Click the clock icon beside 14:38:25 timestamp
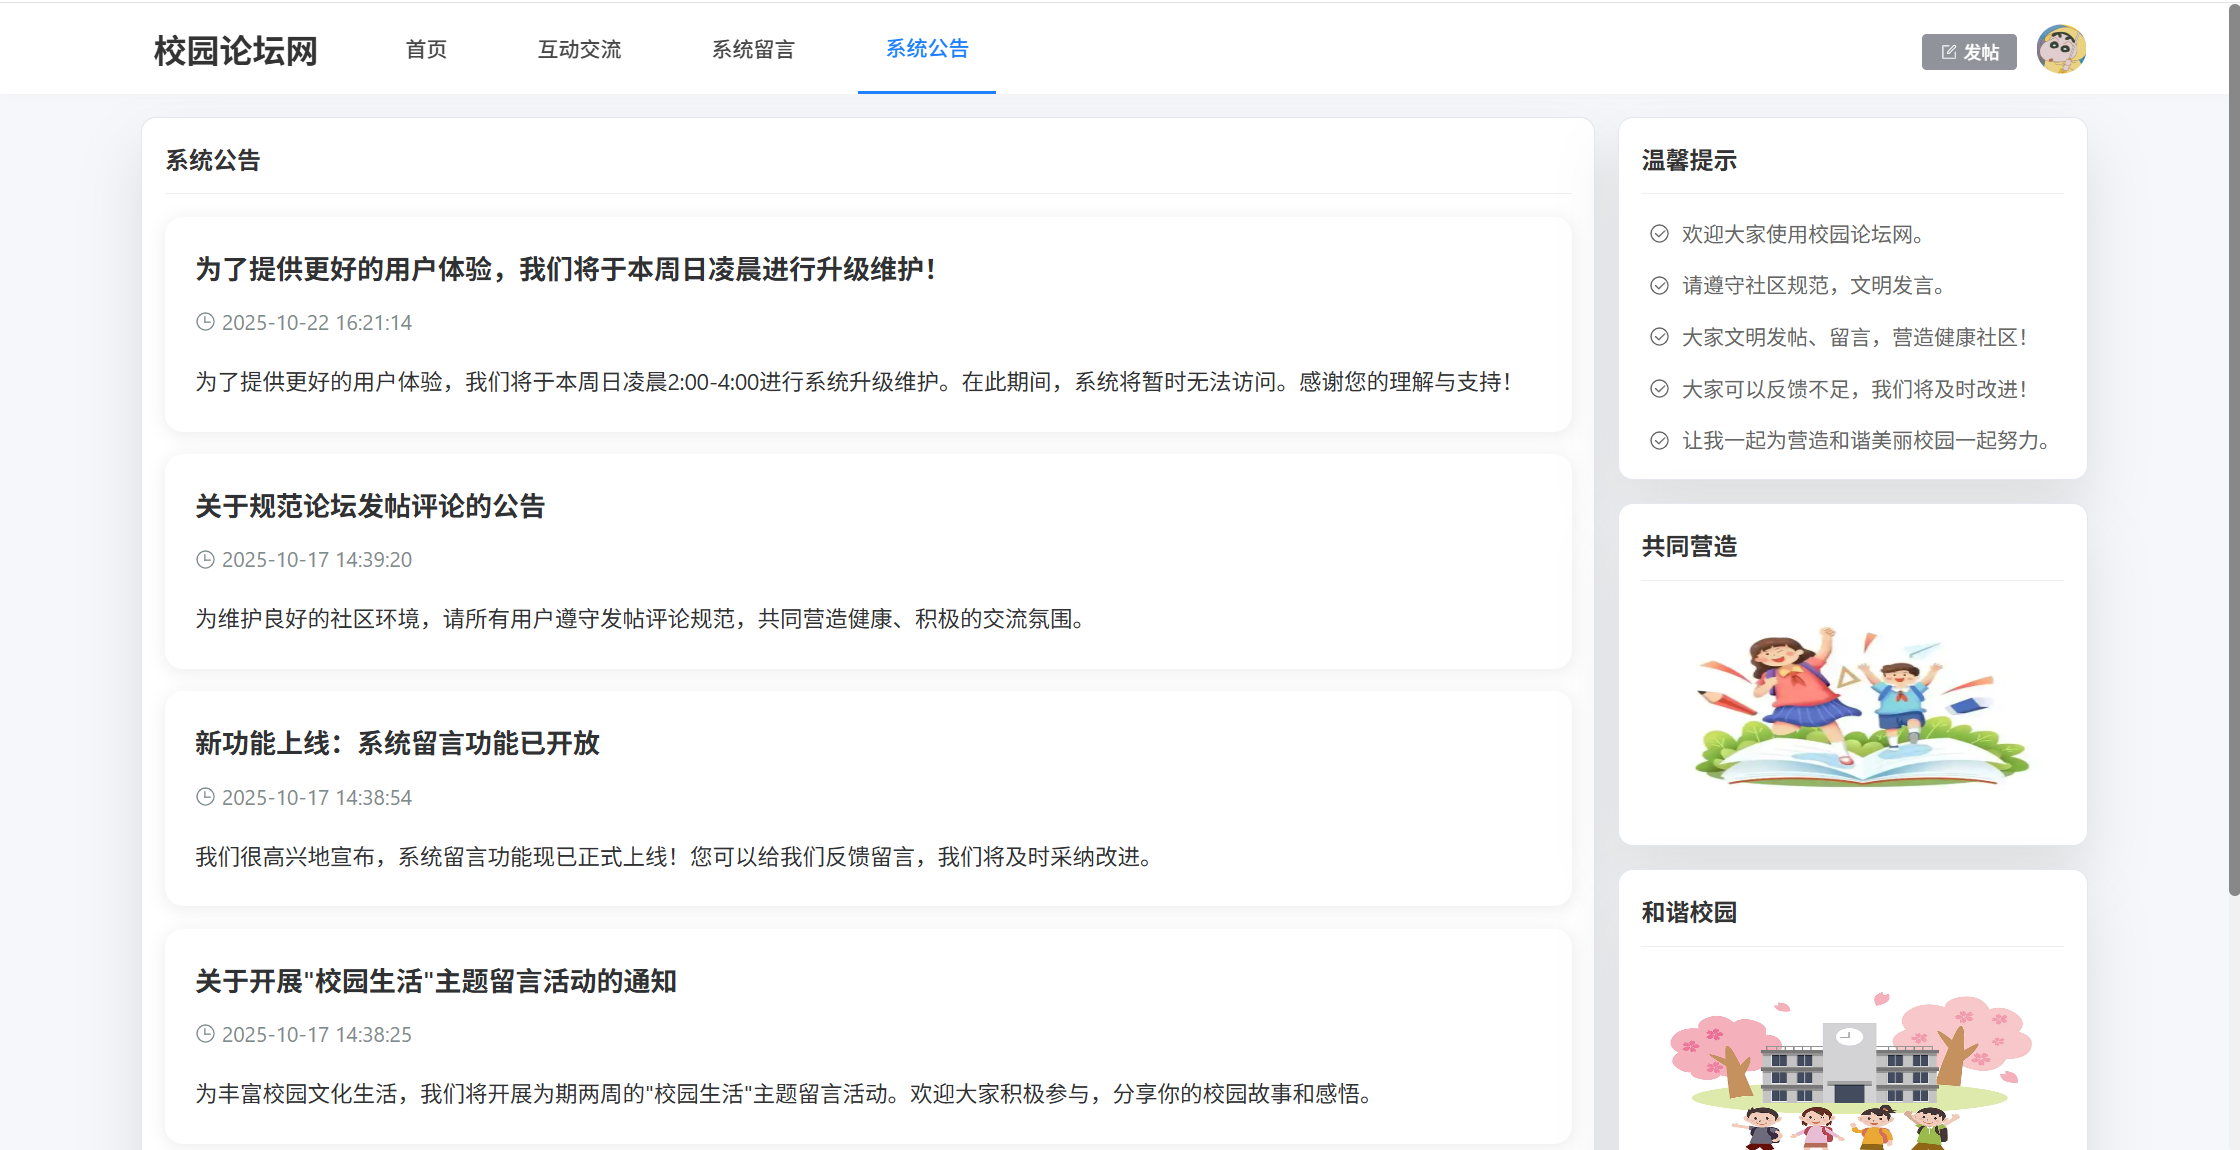 [205, 1034]
